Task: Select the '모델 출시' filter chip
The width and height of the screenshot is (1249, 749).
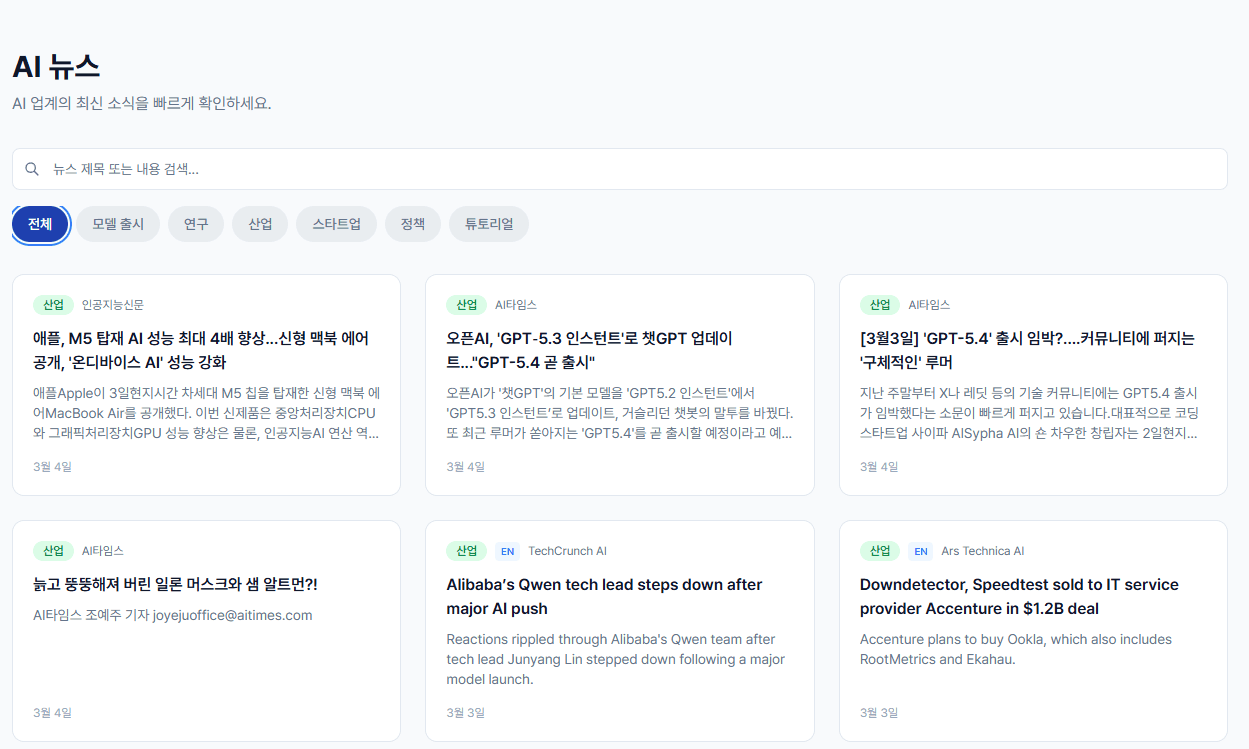Action: [117, 223]
